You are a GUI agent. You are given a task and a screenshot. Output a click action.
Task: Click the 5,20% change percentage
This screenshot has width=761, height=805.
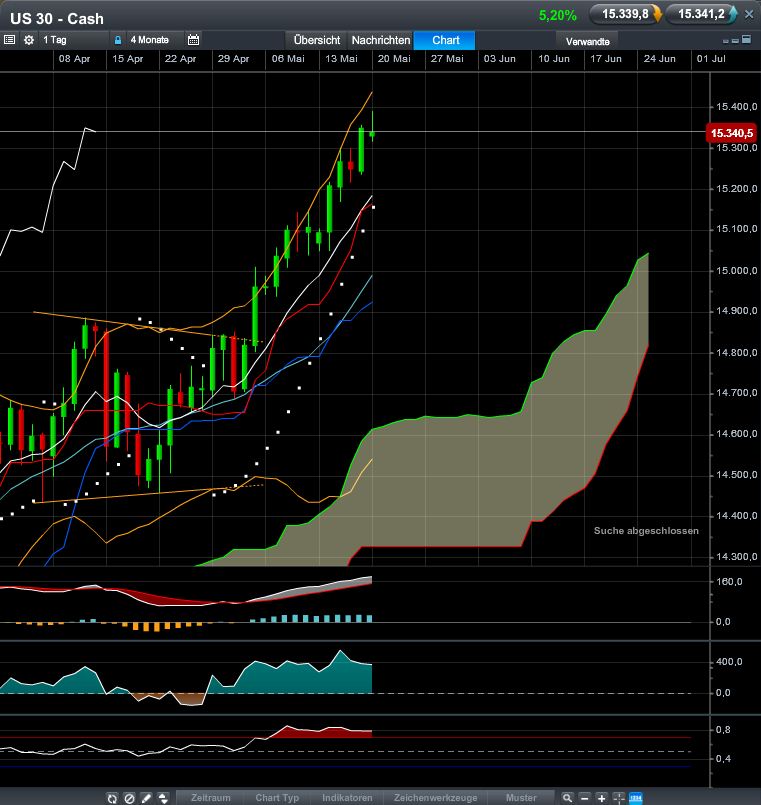pyautogui.click(x=558, y=15)
